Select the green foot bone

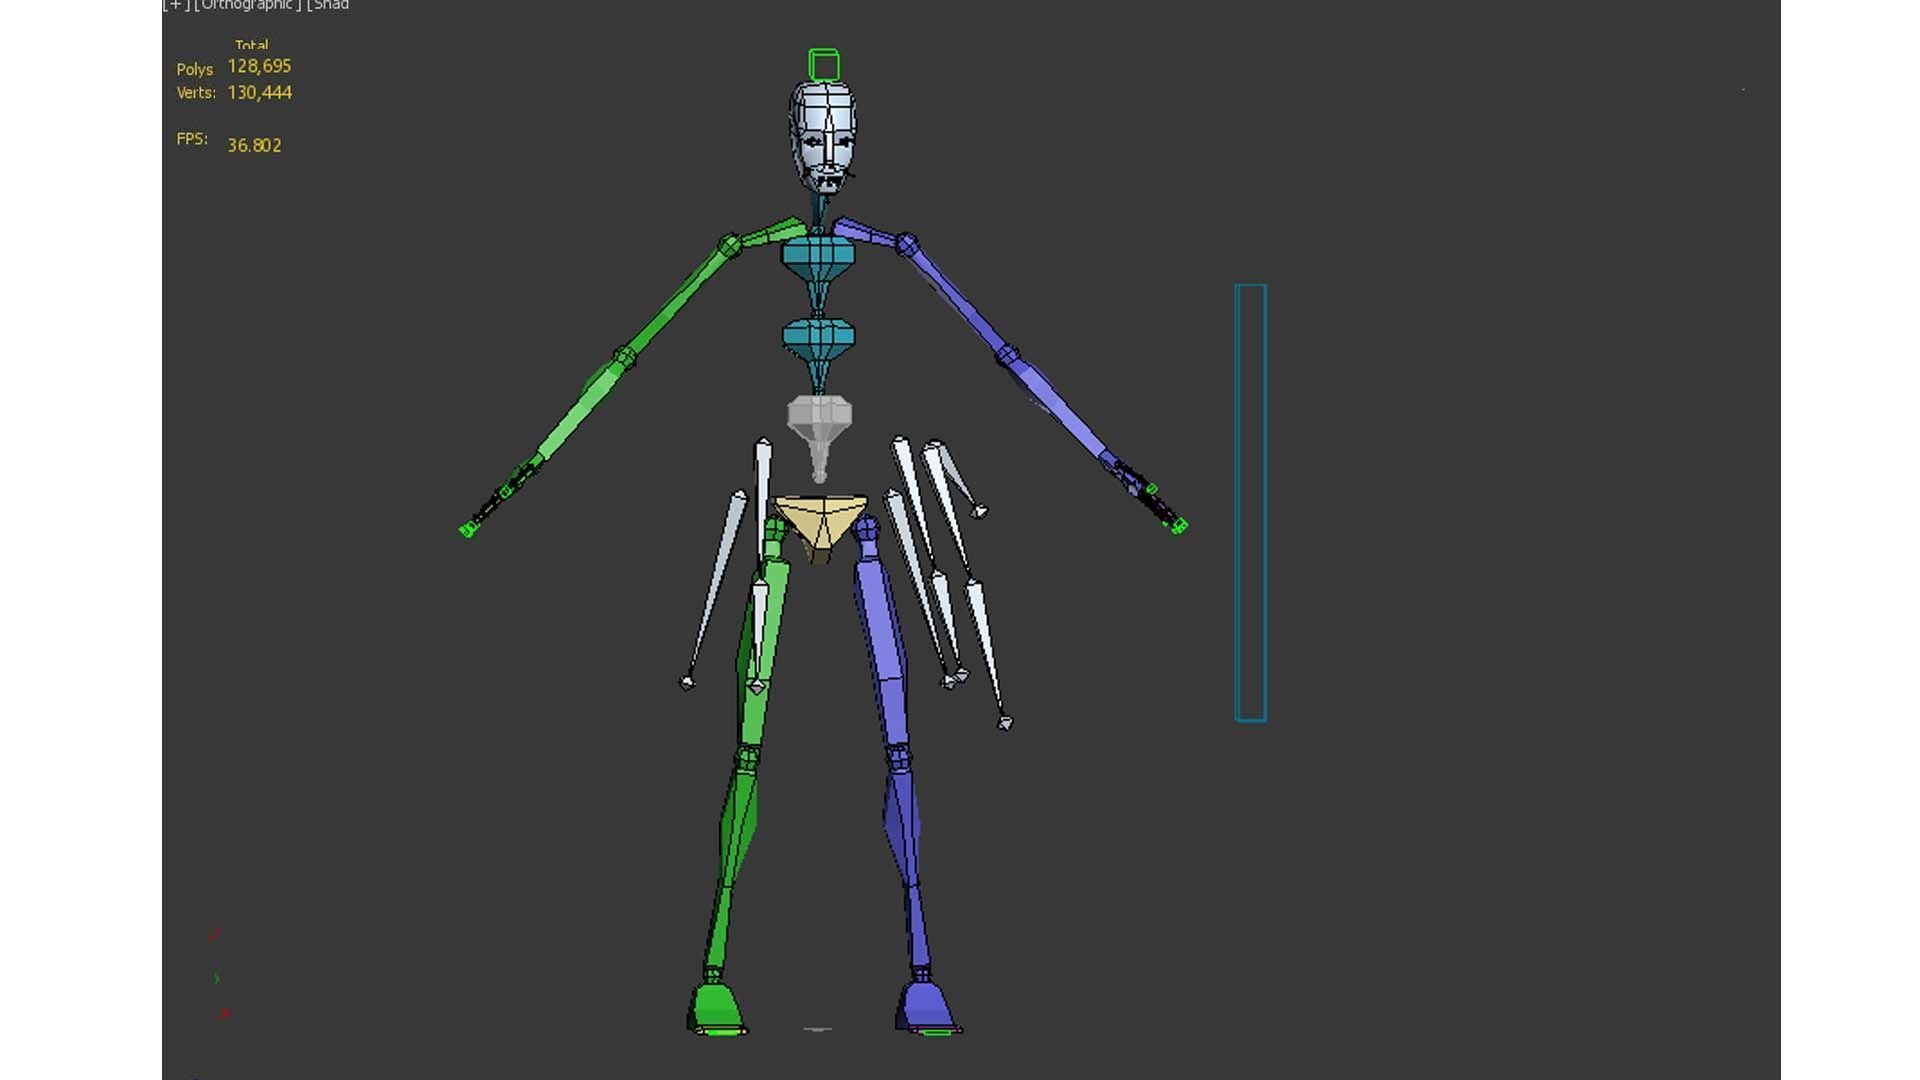716,1006
